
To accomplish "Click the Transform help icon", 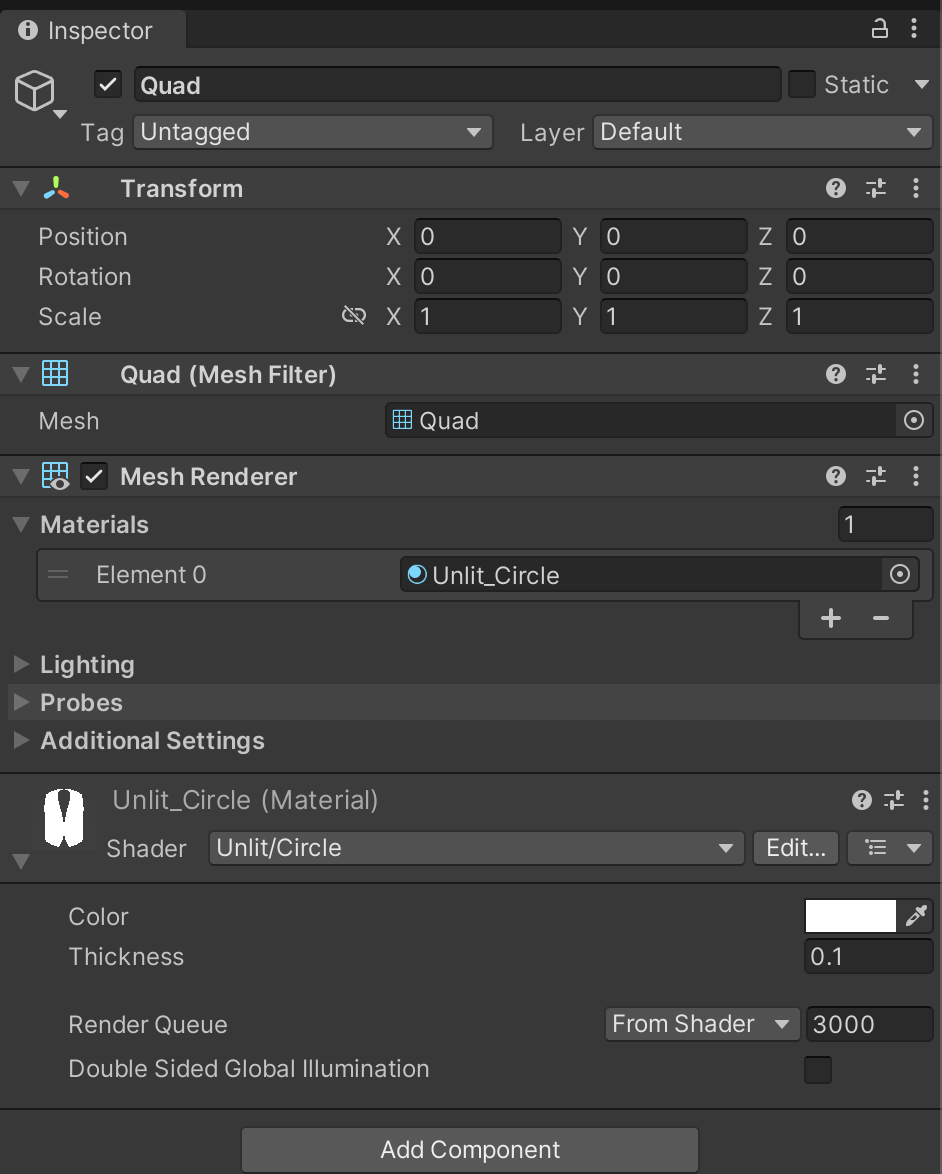I will point(835,187).
